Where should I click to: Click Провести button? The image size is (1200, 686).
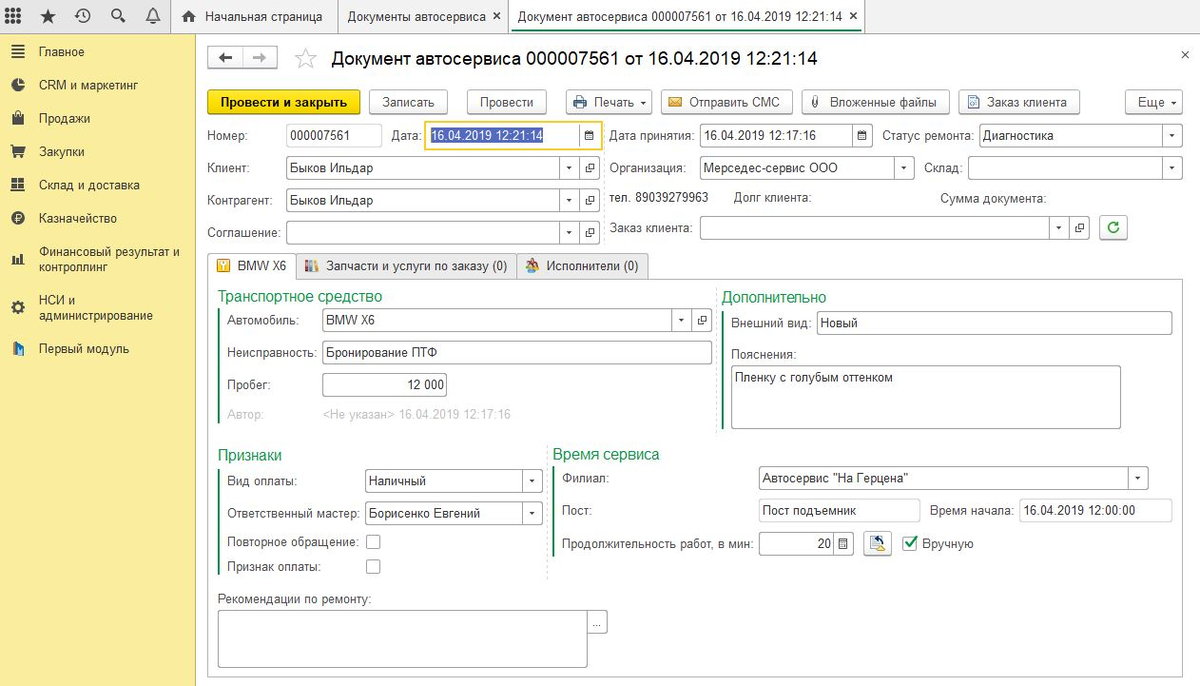pyautogui.click(x=506, y=102)
